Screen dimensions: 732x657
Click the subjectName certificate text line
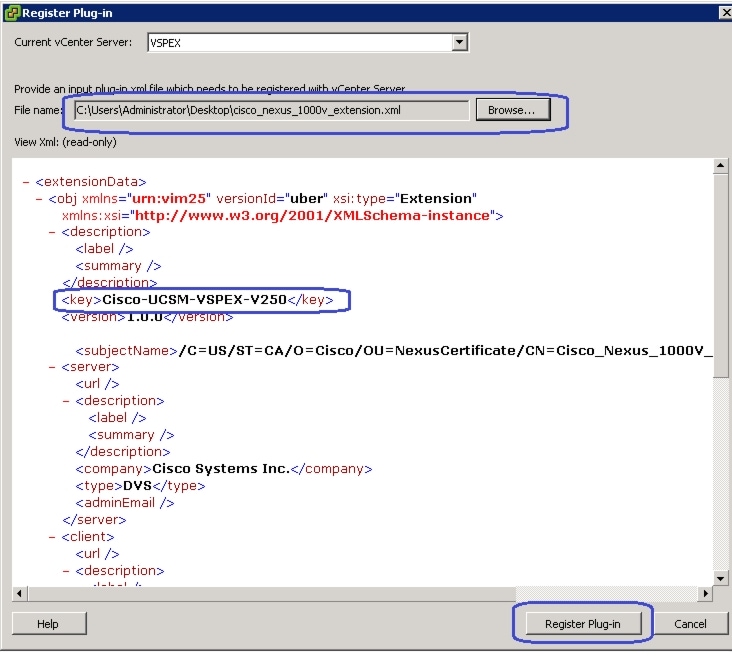pyautogui.click(x=394, y=351)
